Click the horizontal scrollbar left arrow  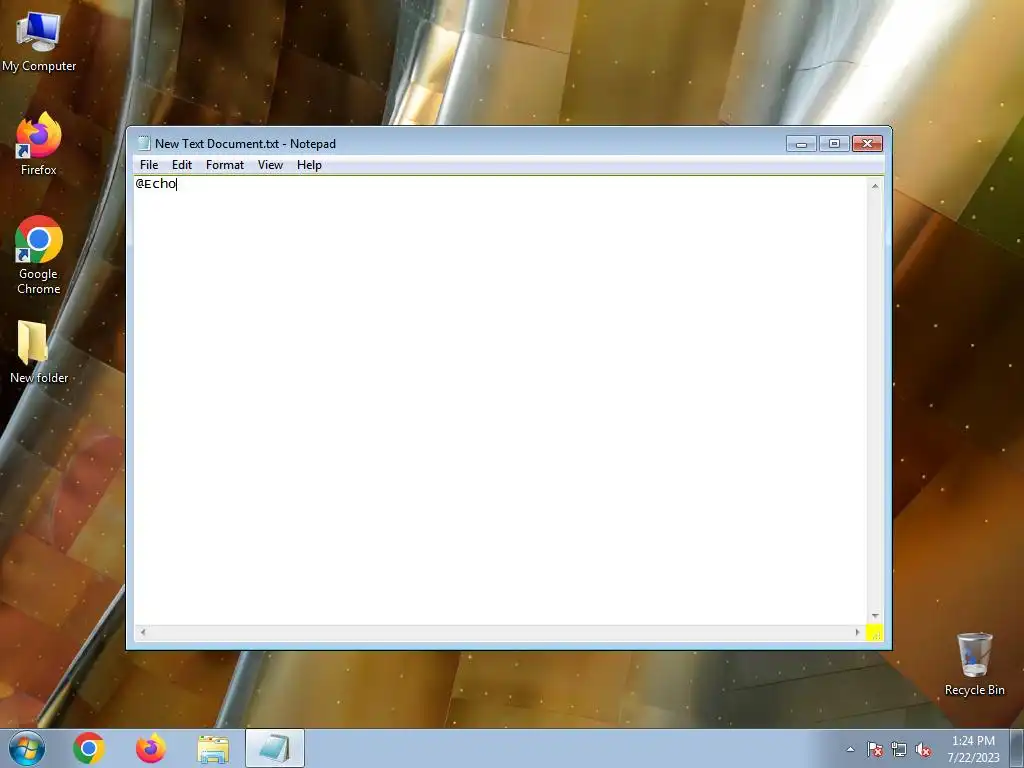tap(143, 632)
